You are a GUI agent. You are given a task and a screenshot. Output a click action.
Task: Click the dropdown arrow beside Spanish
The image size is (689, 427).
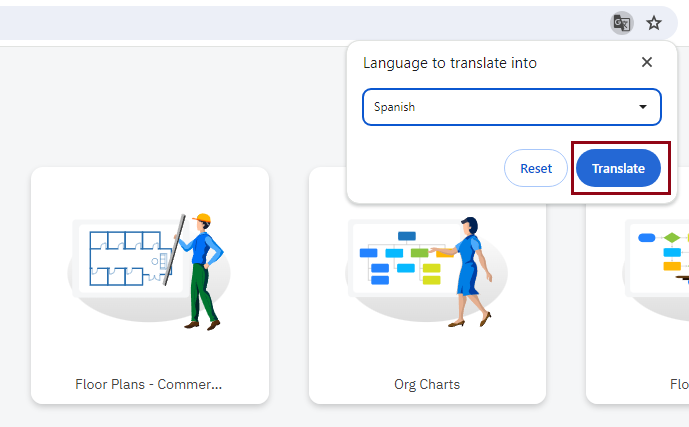click(643, 107)
